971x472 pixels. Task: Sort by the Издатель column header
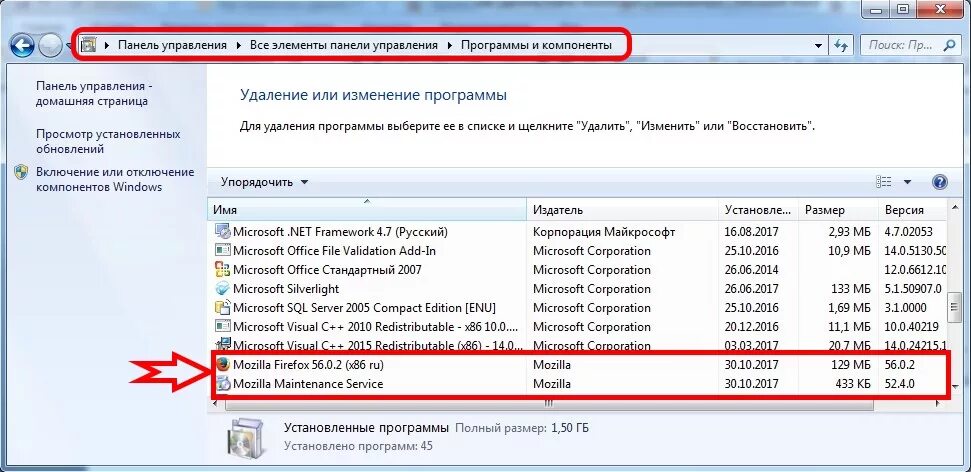point(622,210)
